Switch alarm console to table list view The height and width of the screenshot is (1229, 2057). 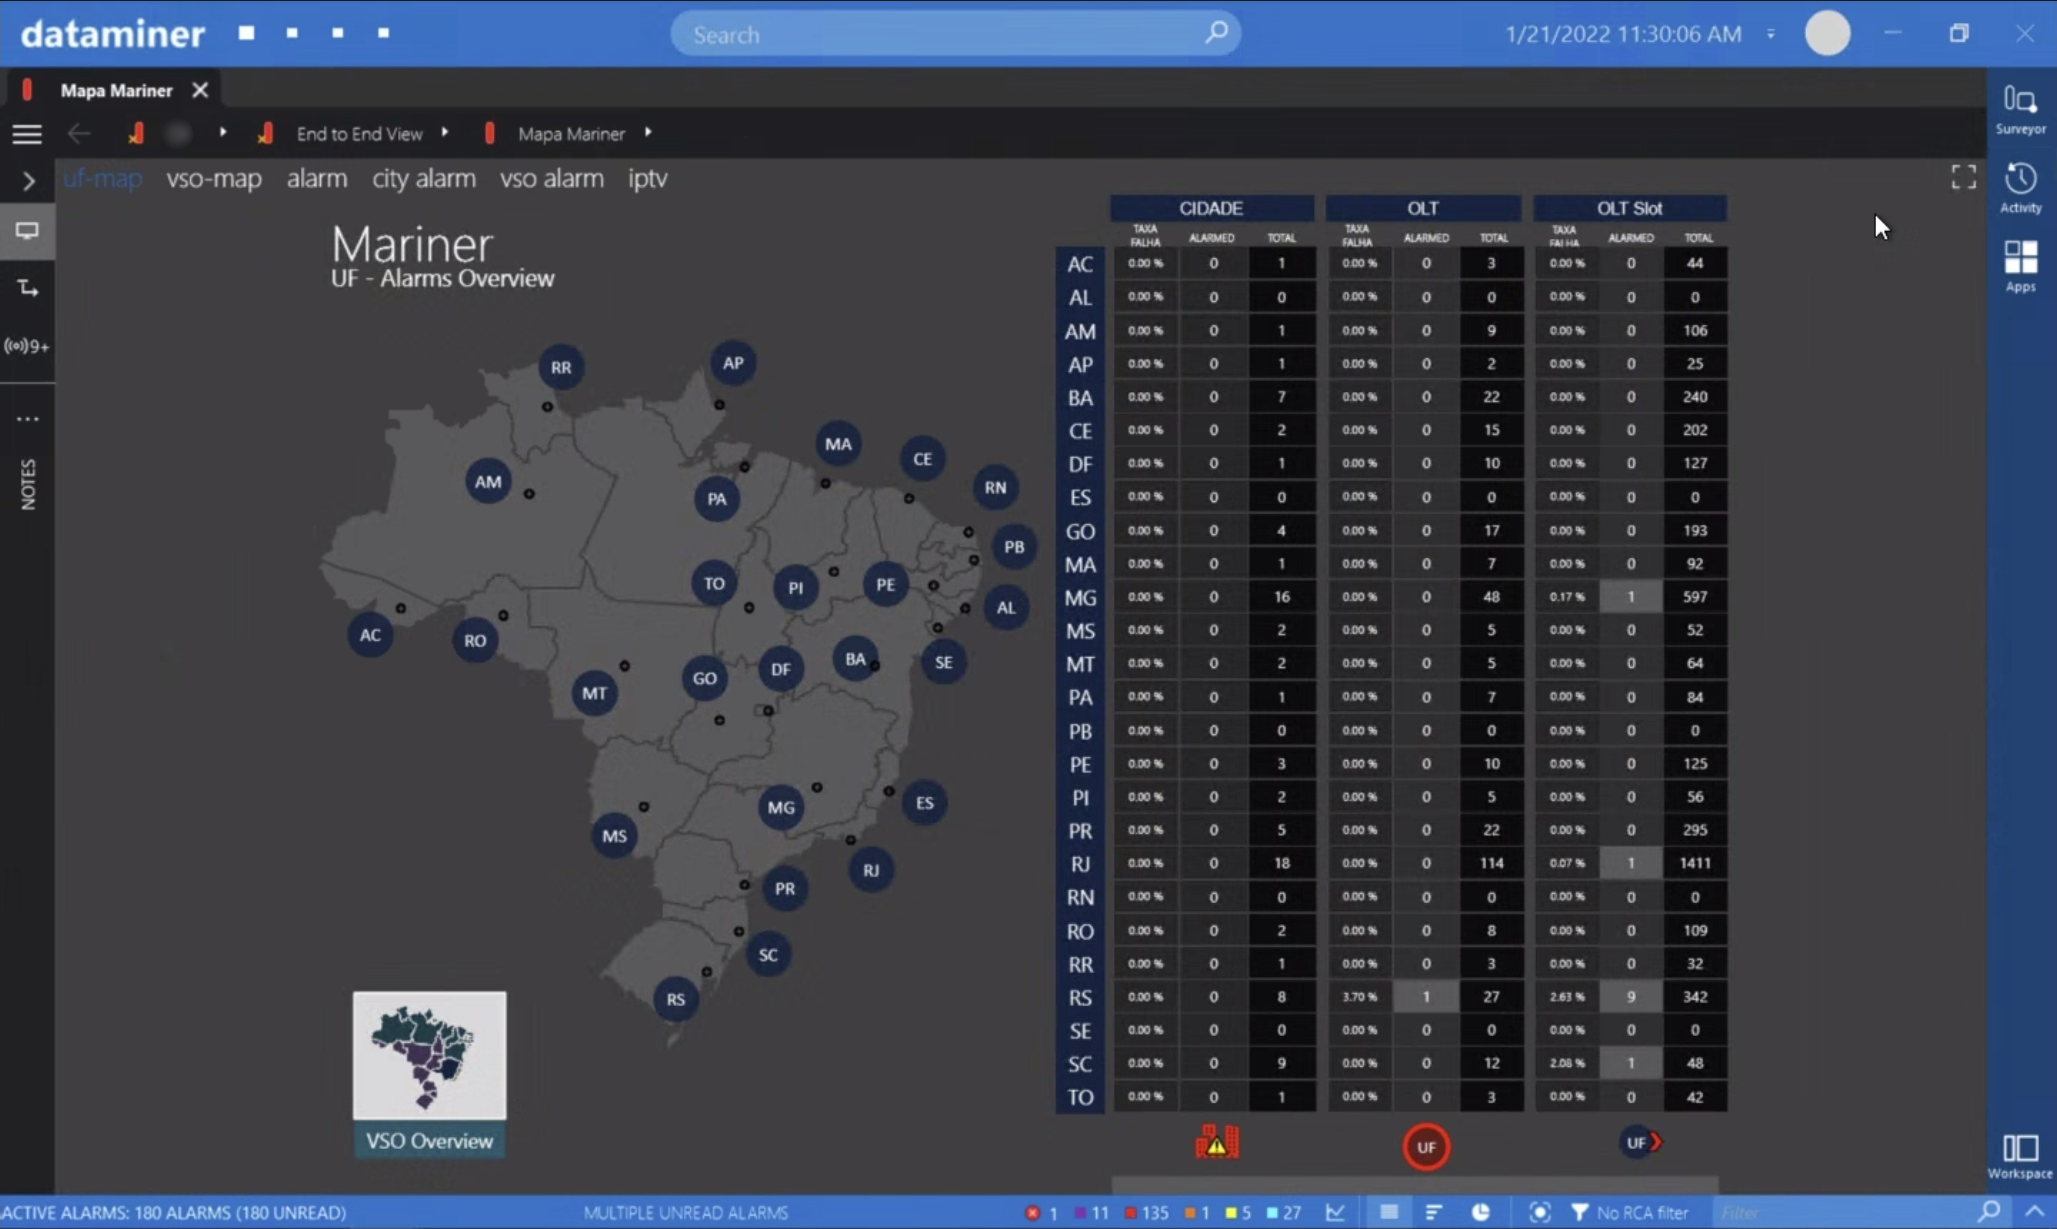tap(1389, 1212)
